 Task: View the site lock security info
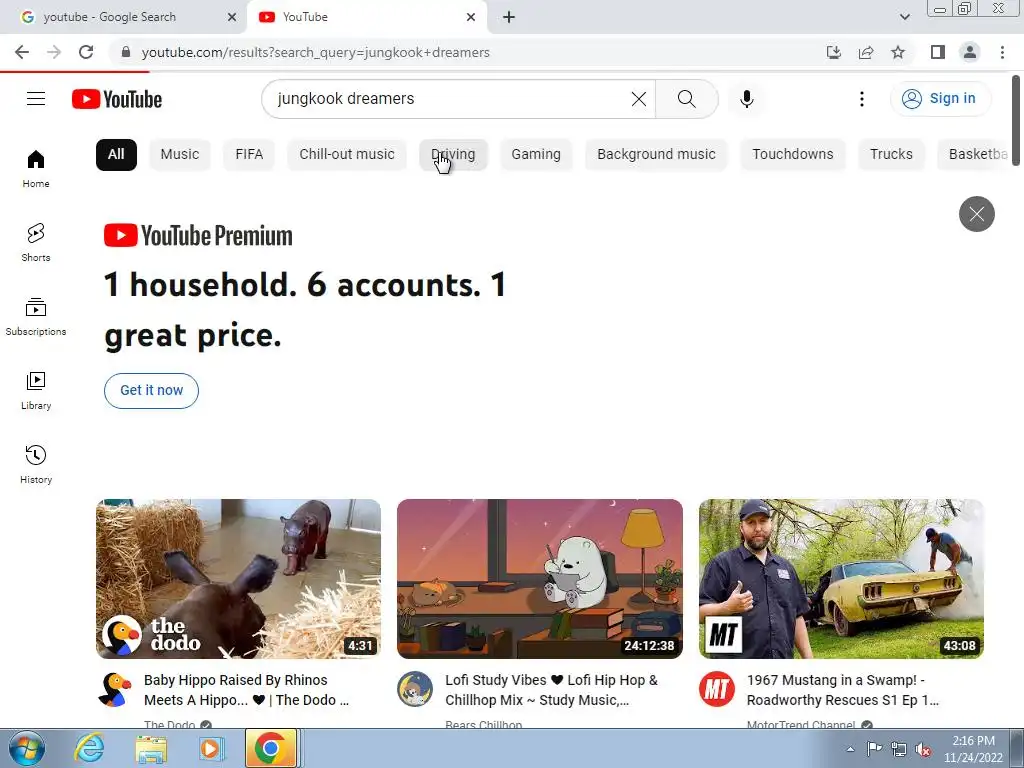[126, 52]
